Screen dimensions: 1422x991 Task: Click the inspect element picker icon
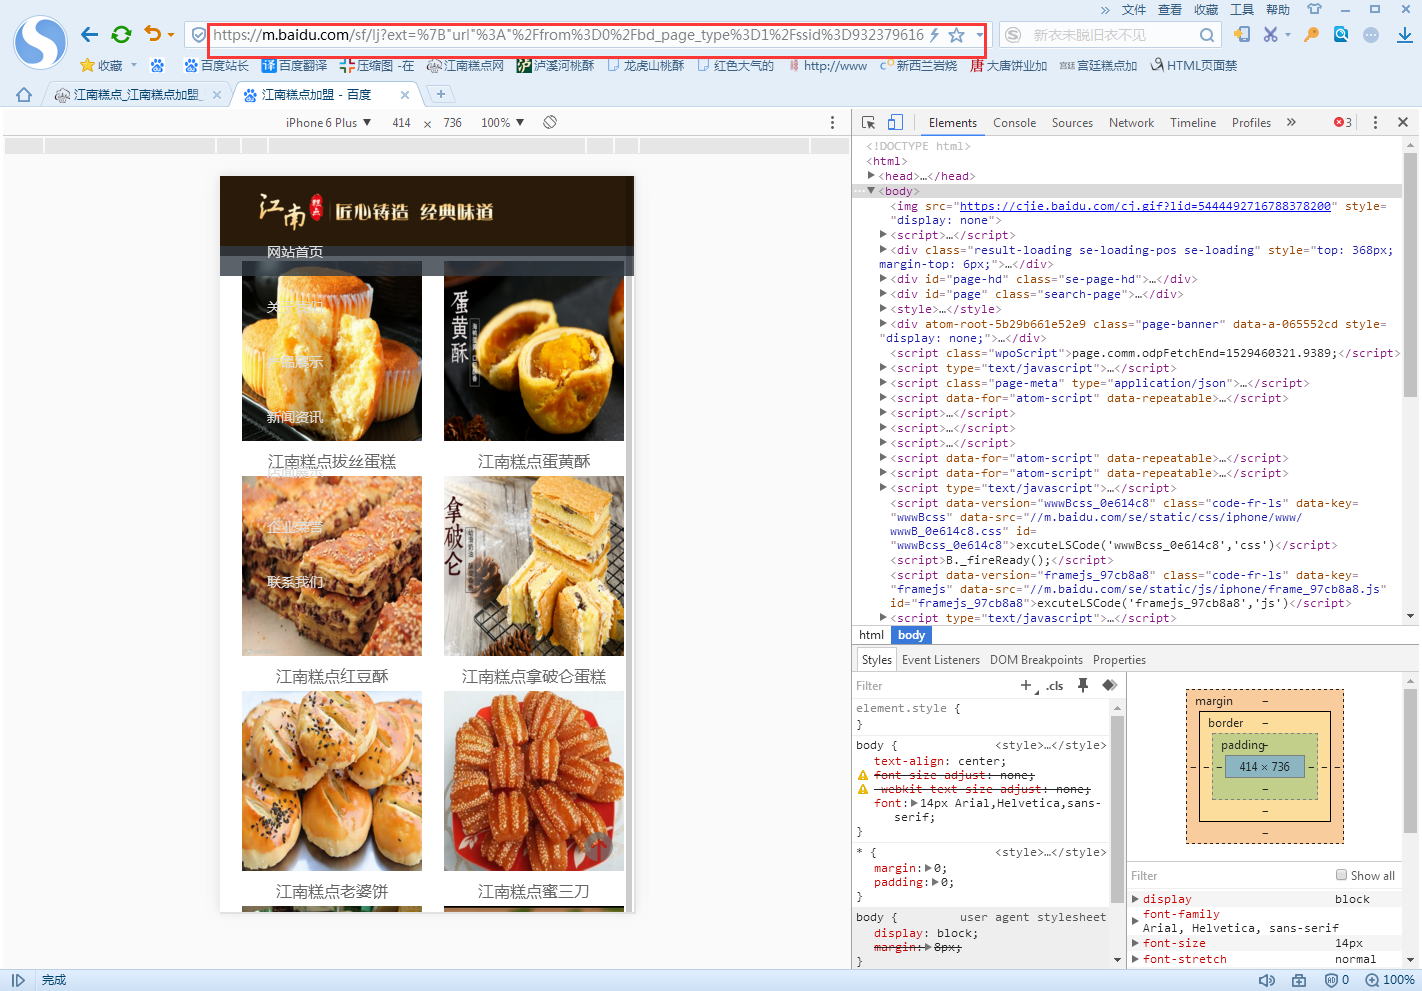(x=868, y=122)
